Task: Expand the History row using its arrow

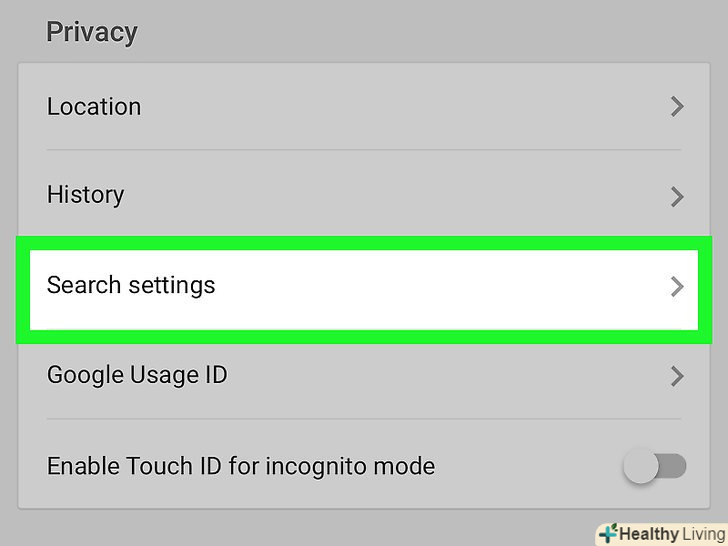Action: pos(677,196)
